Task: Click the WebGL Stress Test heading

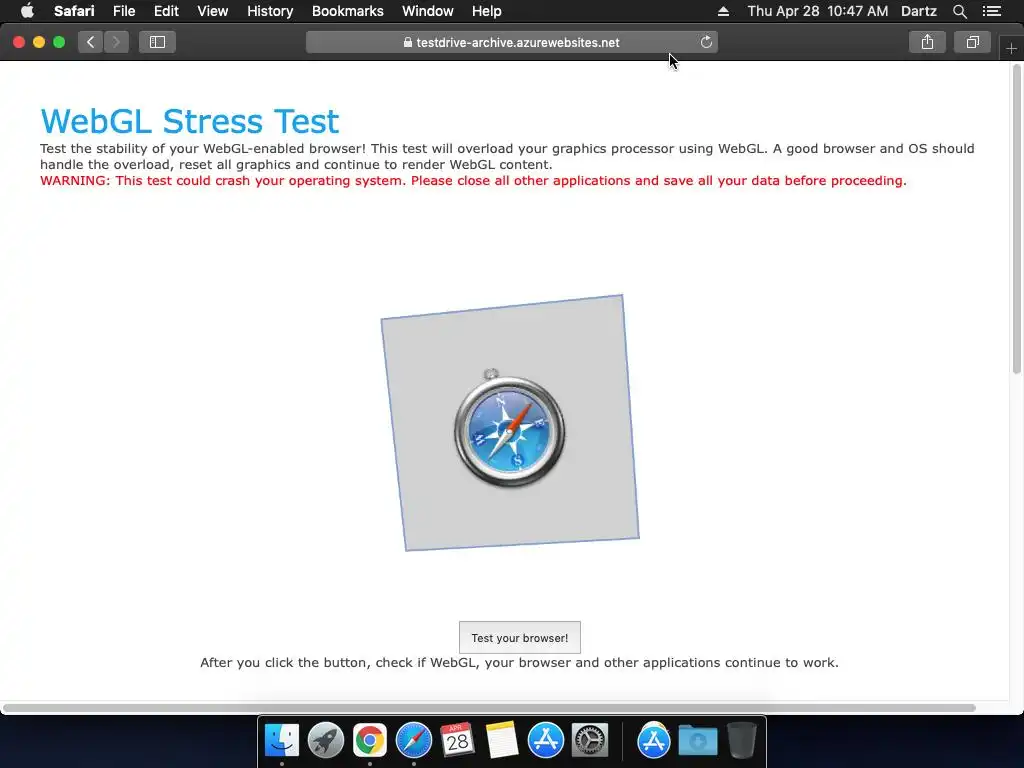Action: point(189,121)
